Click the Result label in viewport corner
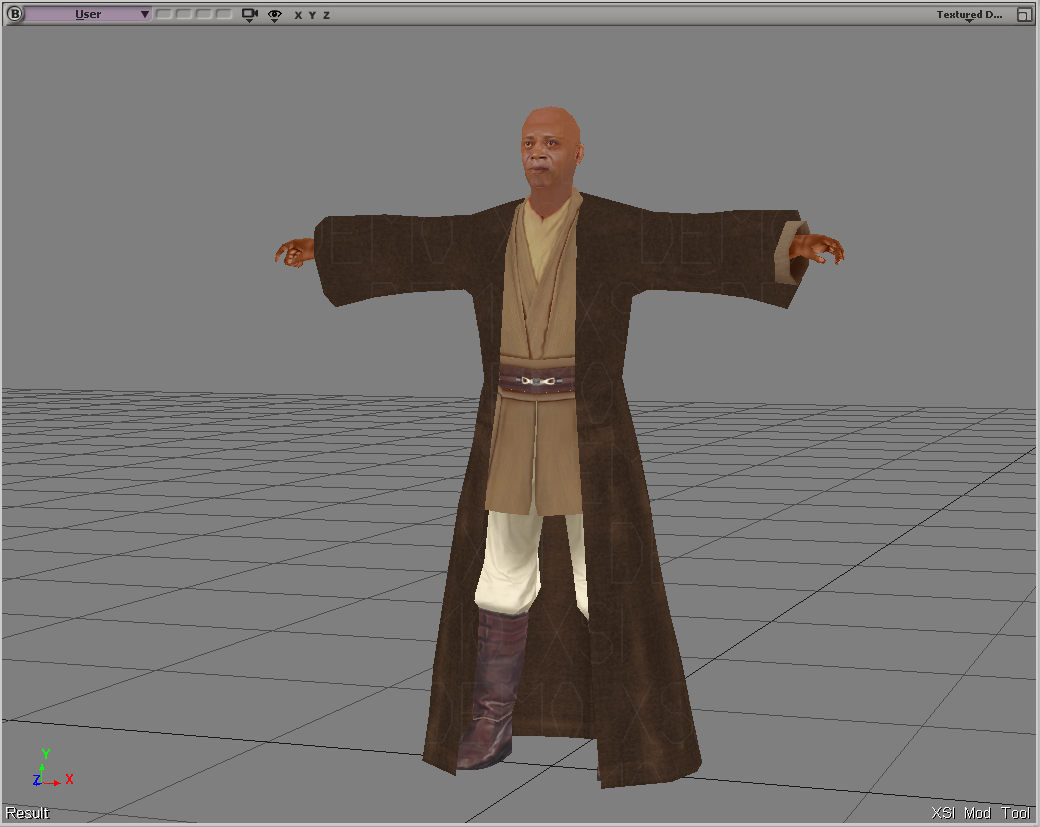 [27, 813]
